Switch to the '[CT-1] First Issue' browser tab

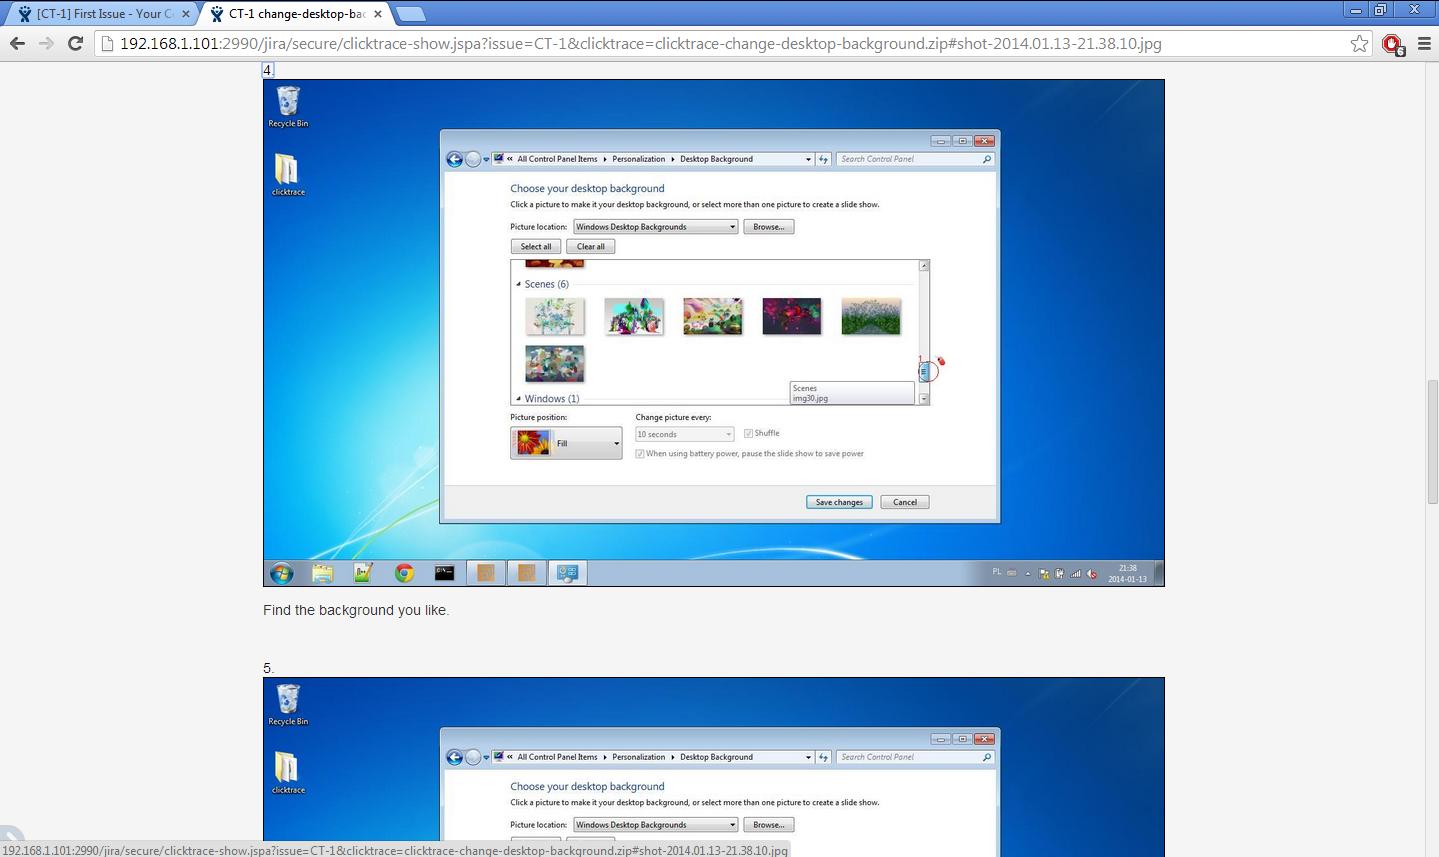pyautogui.click(x=100, y=14)
